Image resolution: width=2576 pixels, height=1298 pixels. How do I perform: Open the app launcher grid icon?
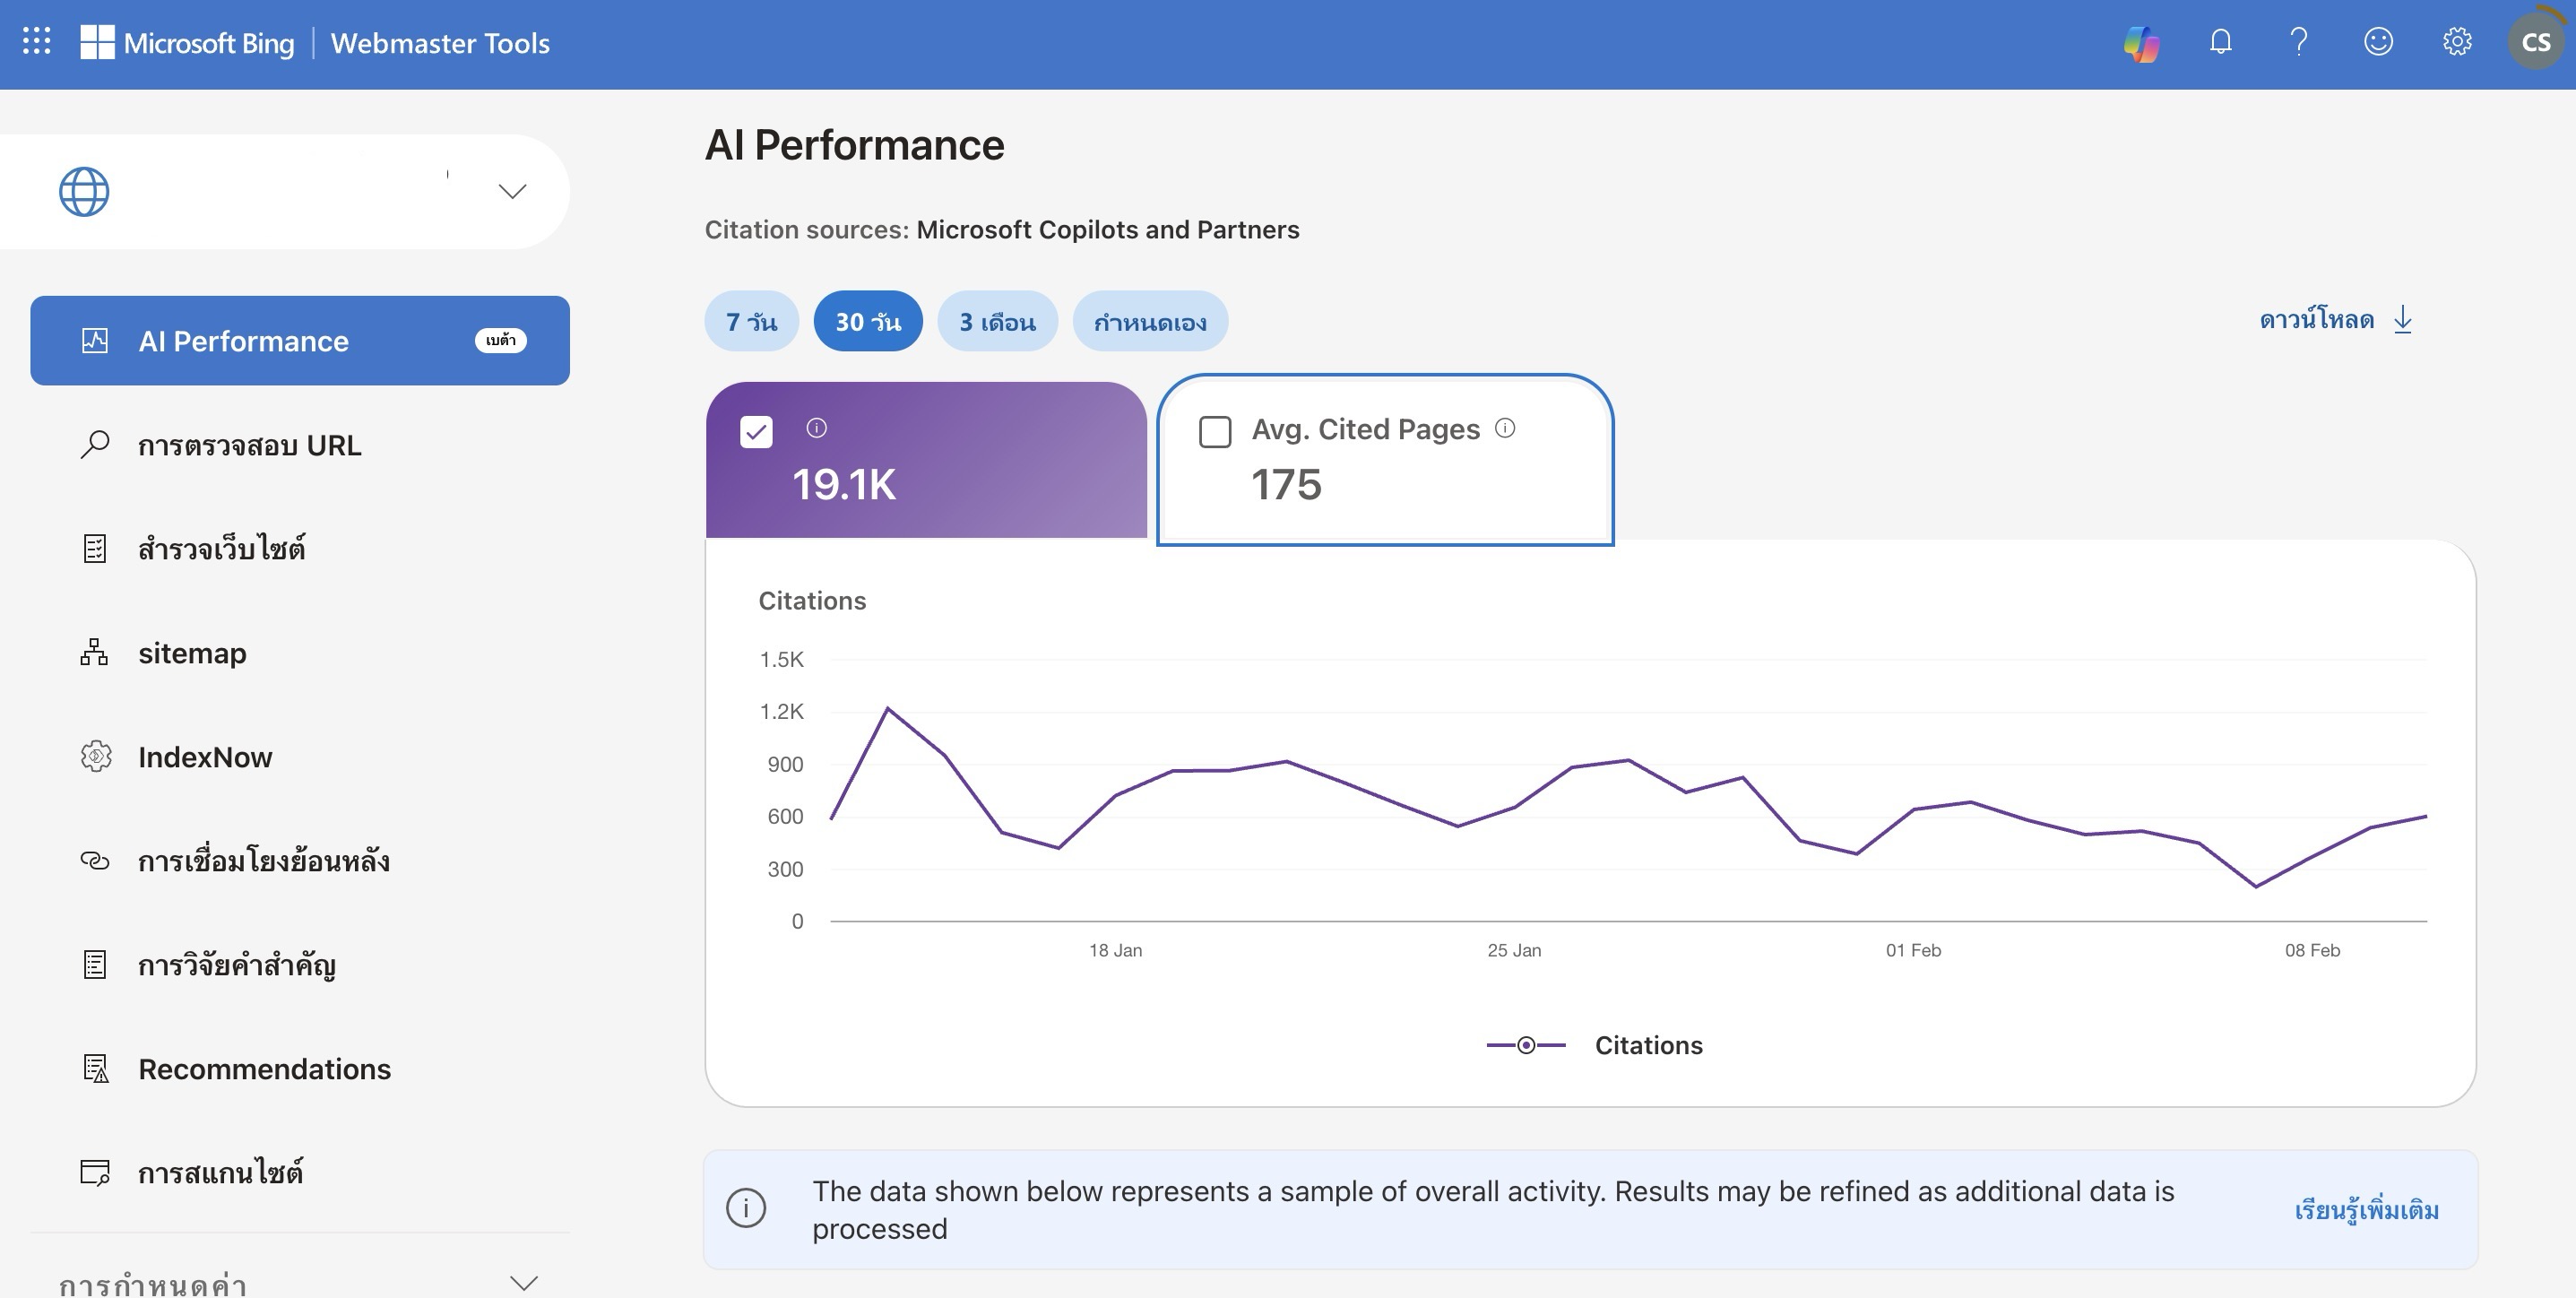coord(37,41)
